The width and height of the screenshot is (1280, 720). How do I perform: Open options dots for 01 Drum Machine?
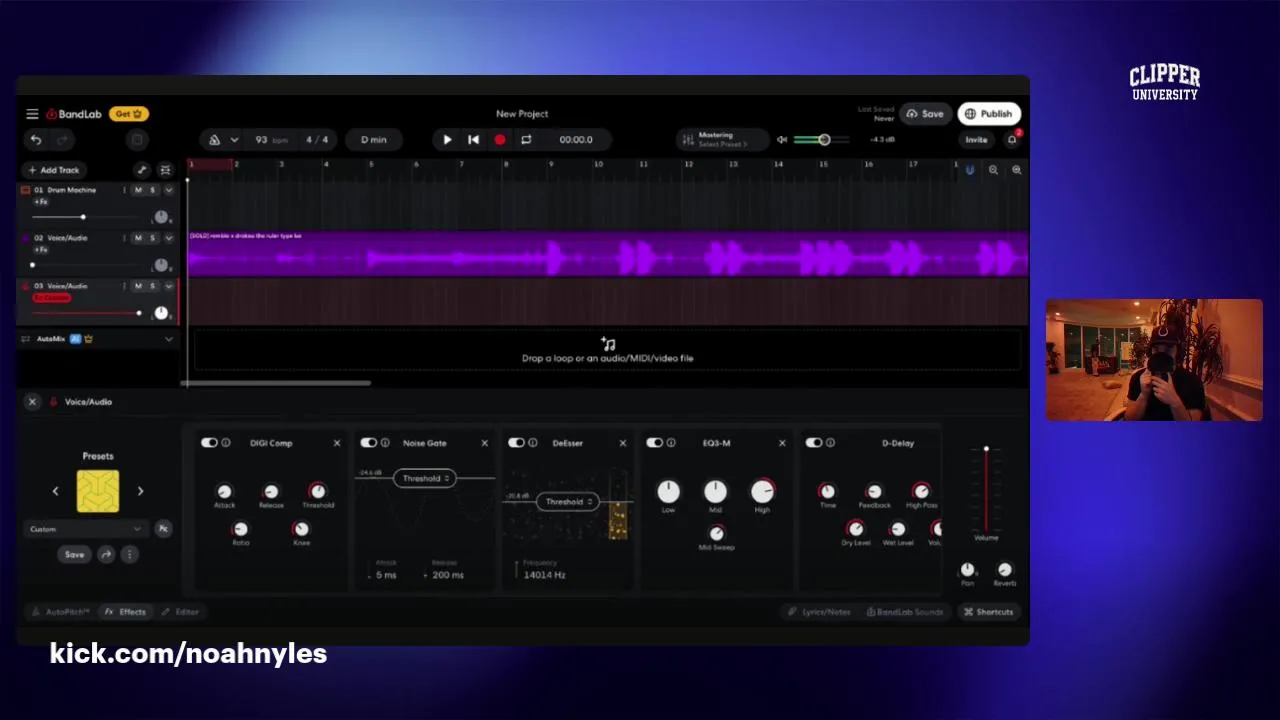tap(124, 190)
